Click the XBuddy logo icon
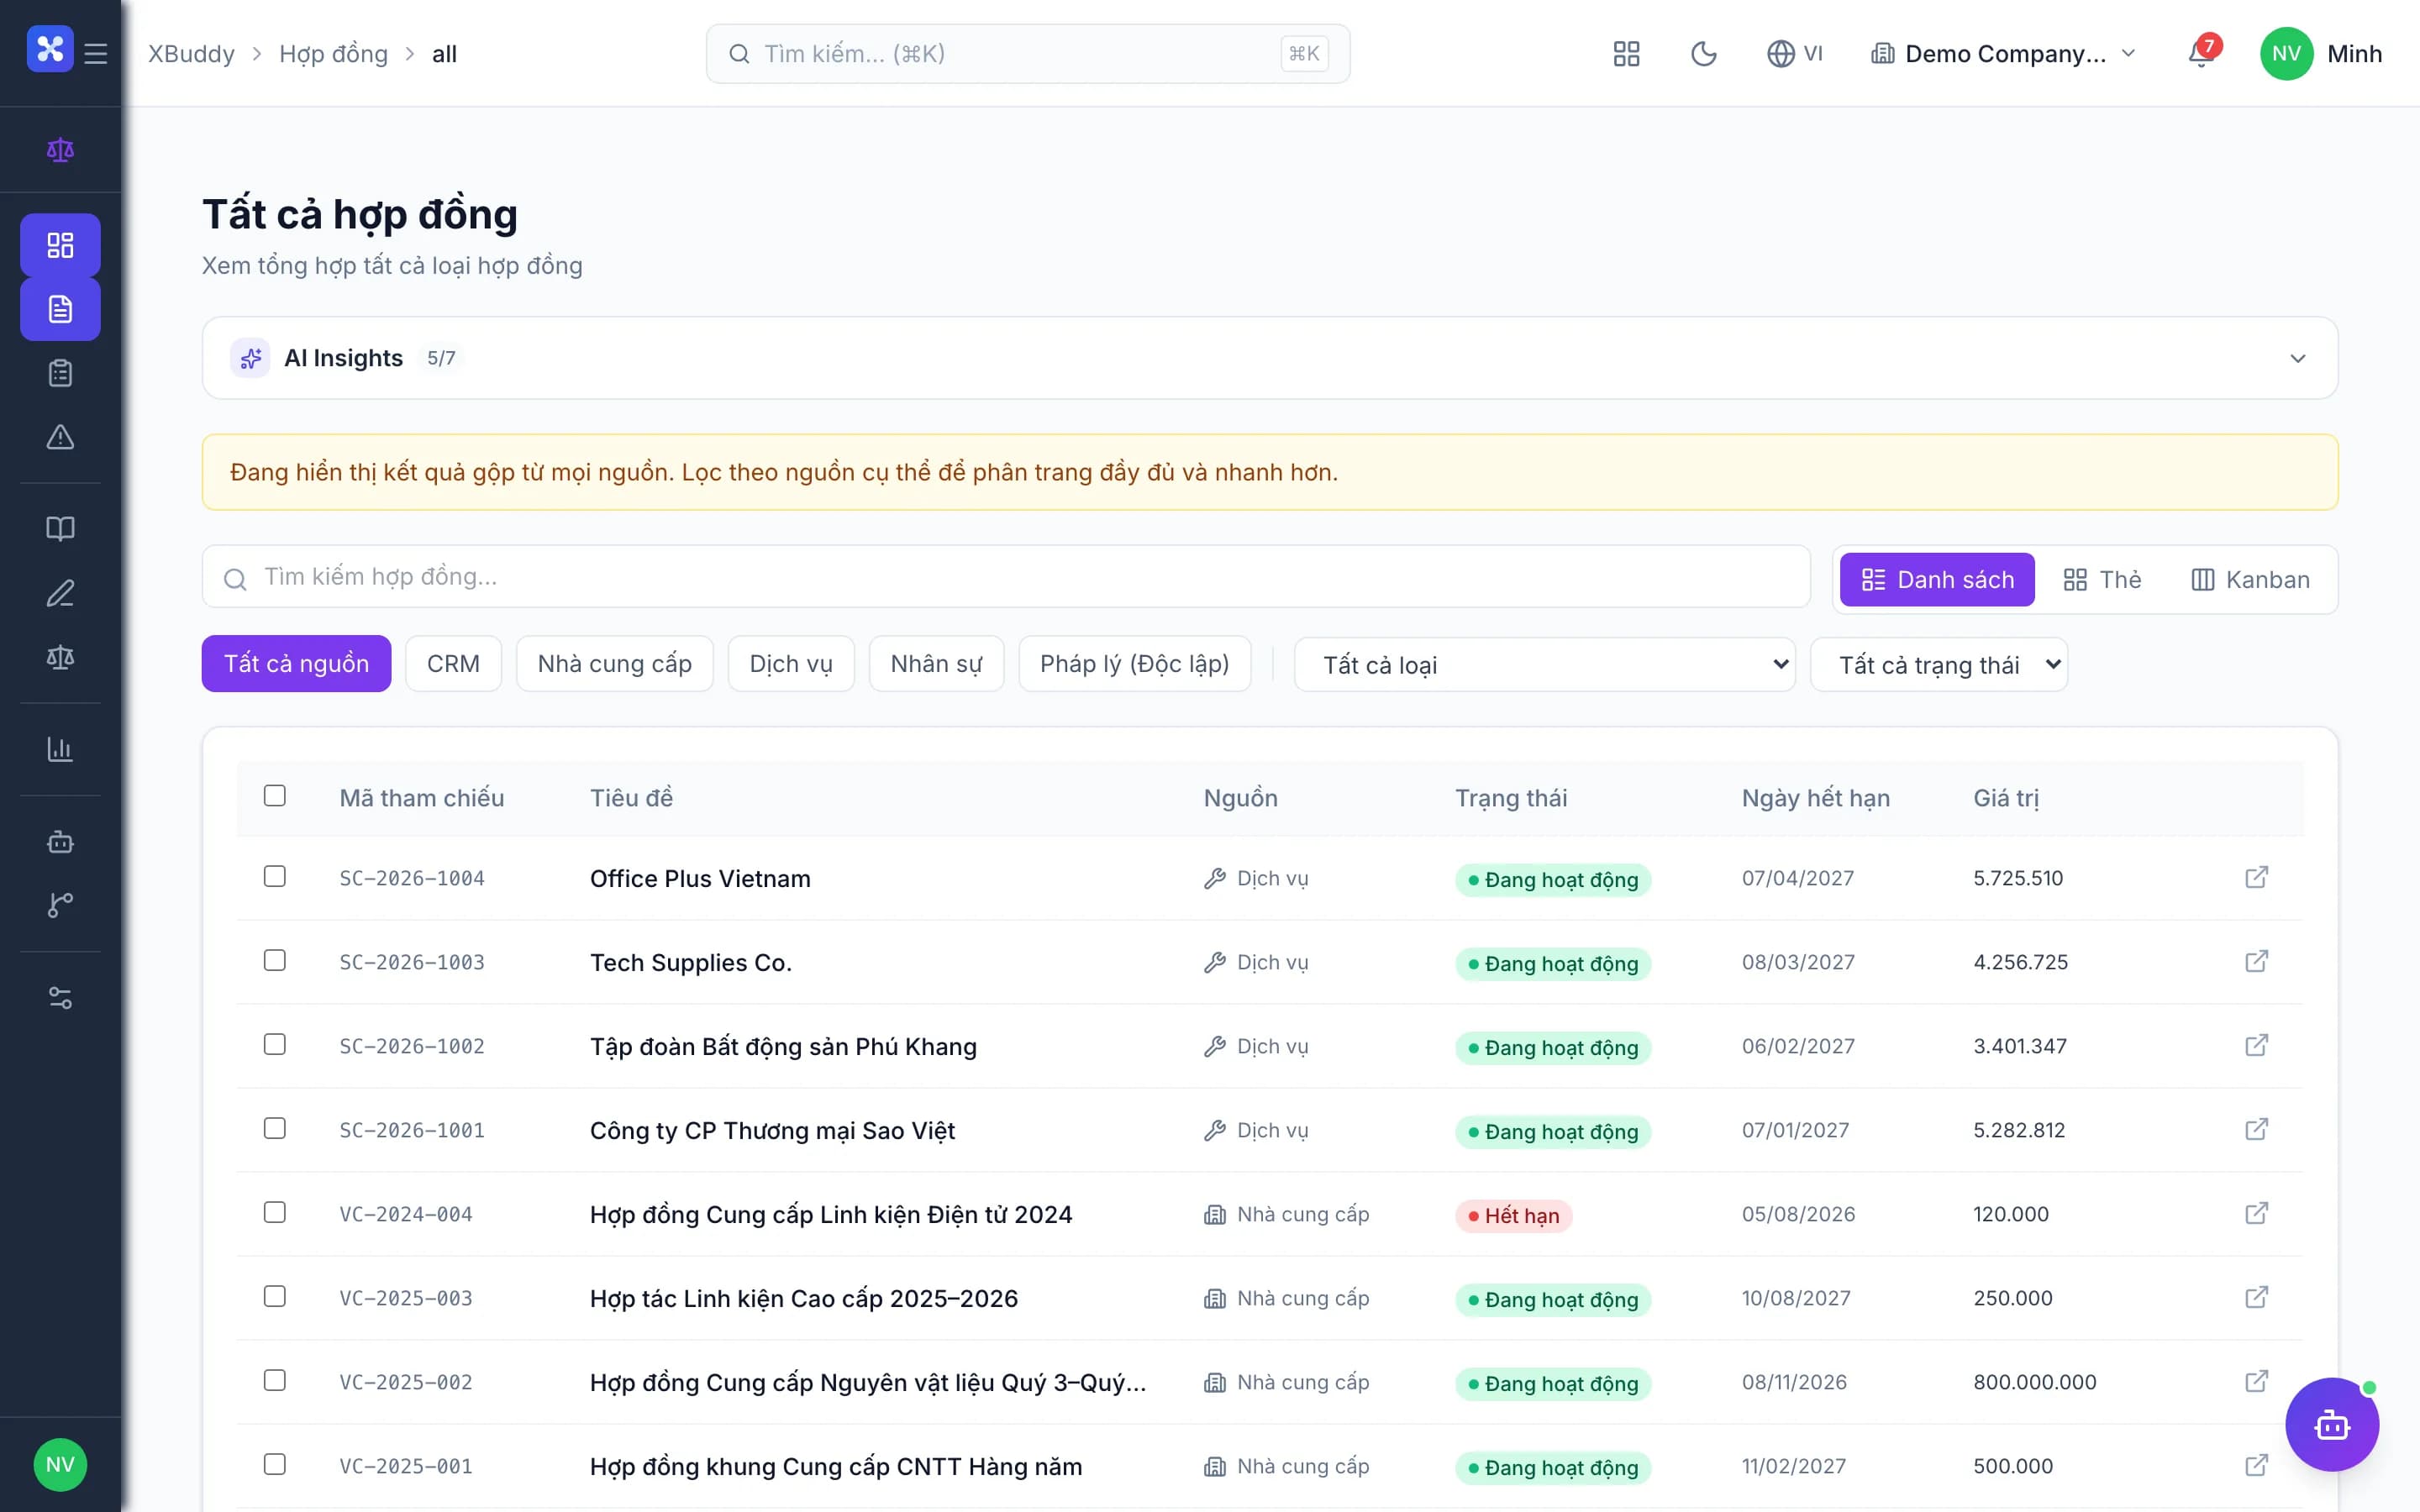 coord(50,49)
